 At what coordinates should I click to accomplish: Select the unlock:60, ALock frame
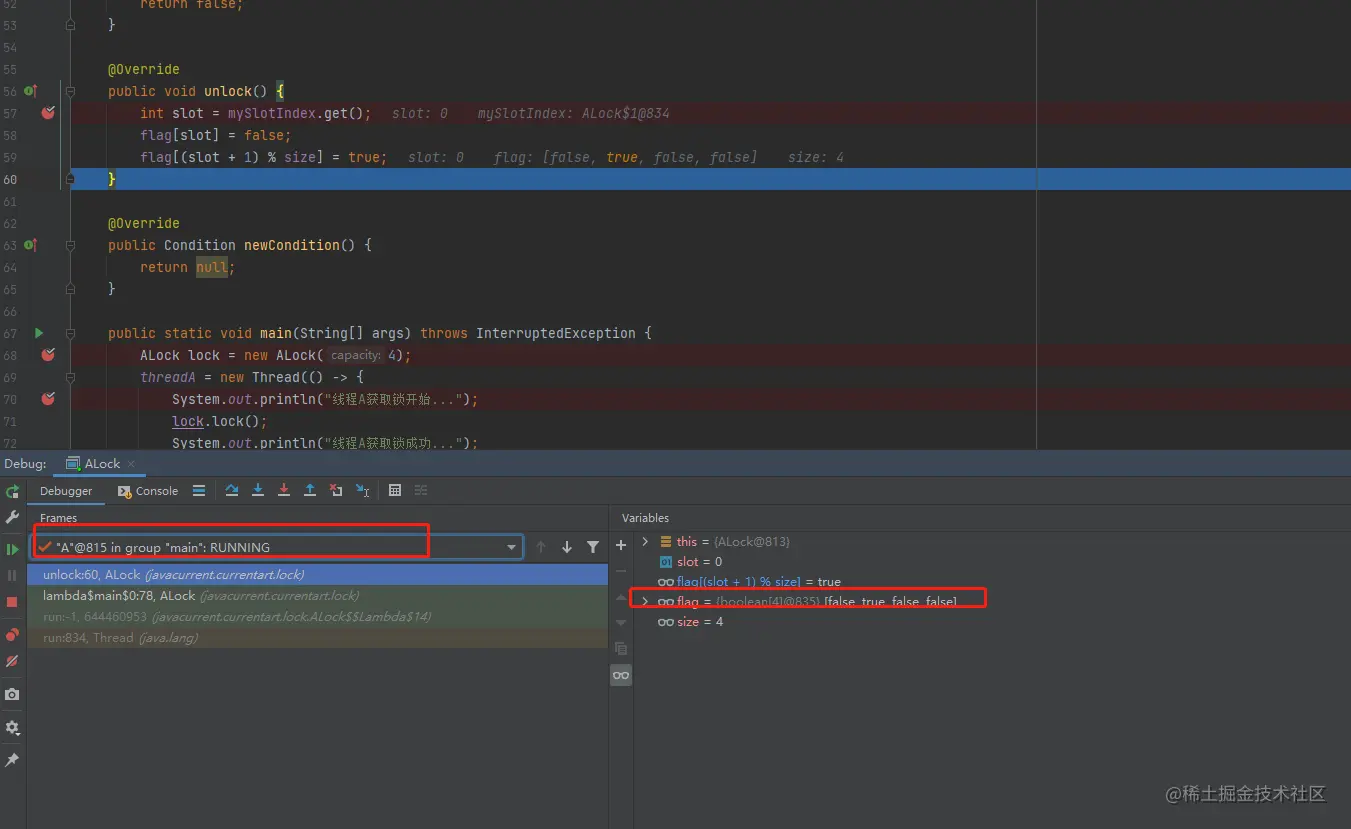click(x=318, y=575)
